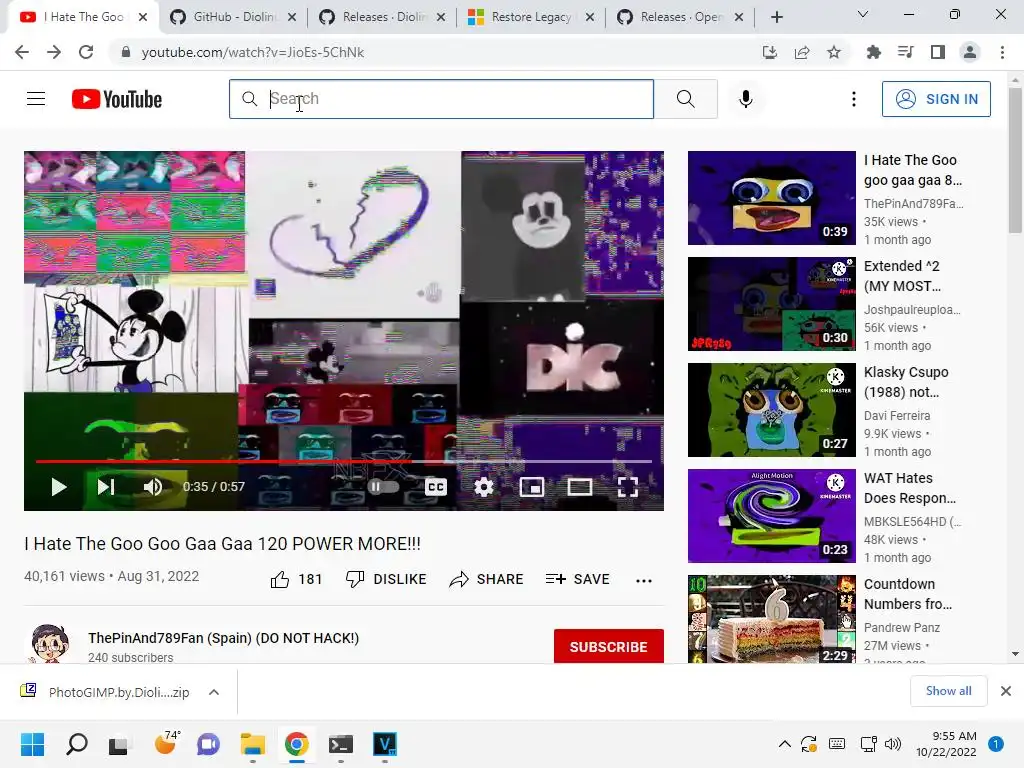This screenshot has width=1024, height=768.
Task: Open File Explorer from the taskbar
Action: [x=252, y=744]
